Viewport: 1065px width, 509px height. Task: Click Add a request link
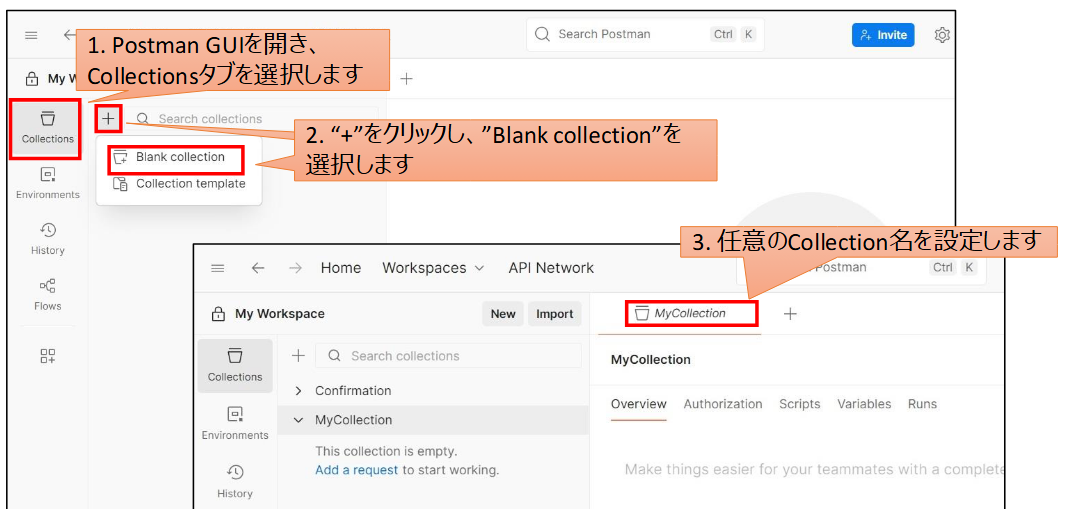(357, 470)
